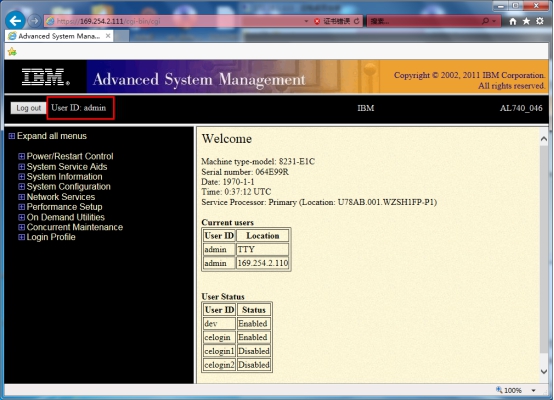Open the System Service Aids menu
The height and width of the screenshot is (400, 554).
(x=67, y=166)
